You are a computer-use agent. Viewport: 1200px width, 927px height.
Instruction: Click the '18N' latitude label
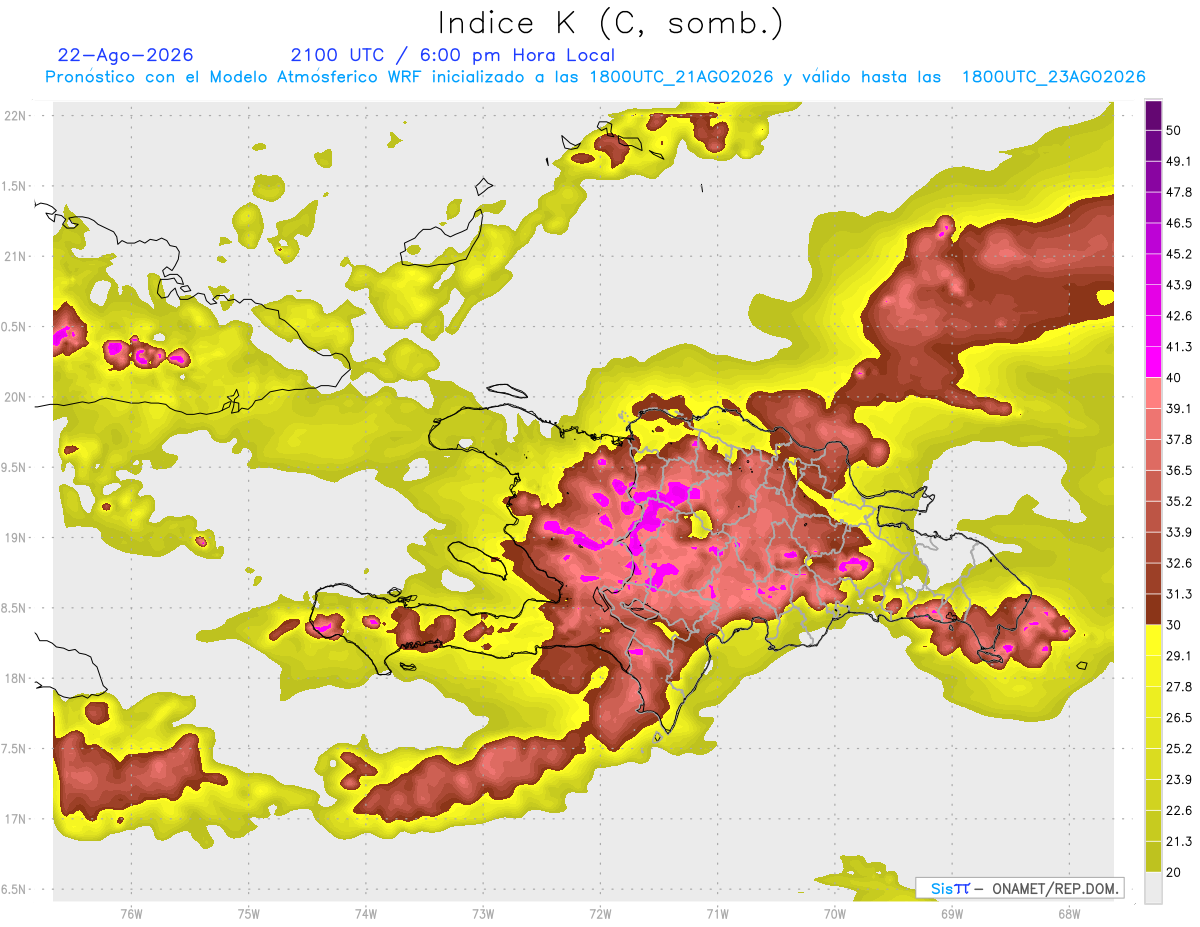[x=15, y=678]
